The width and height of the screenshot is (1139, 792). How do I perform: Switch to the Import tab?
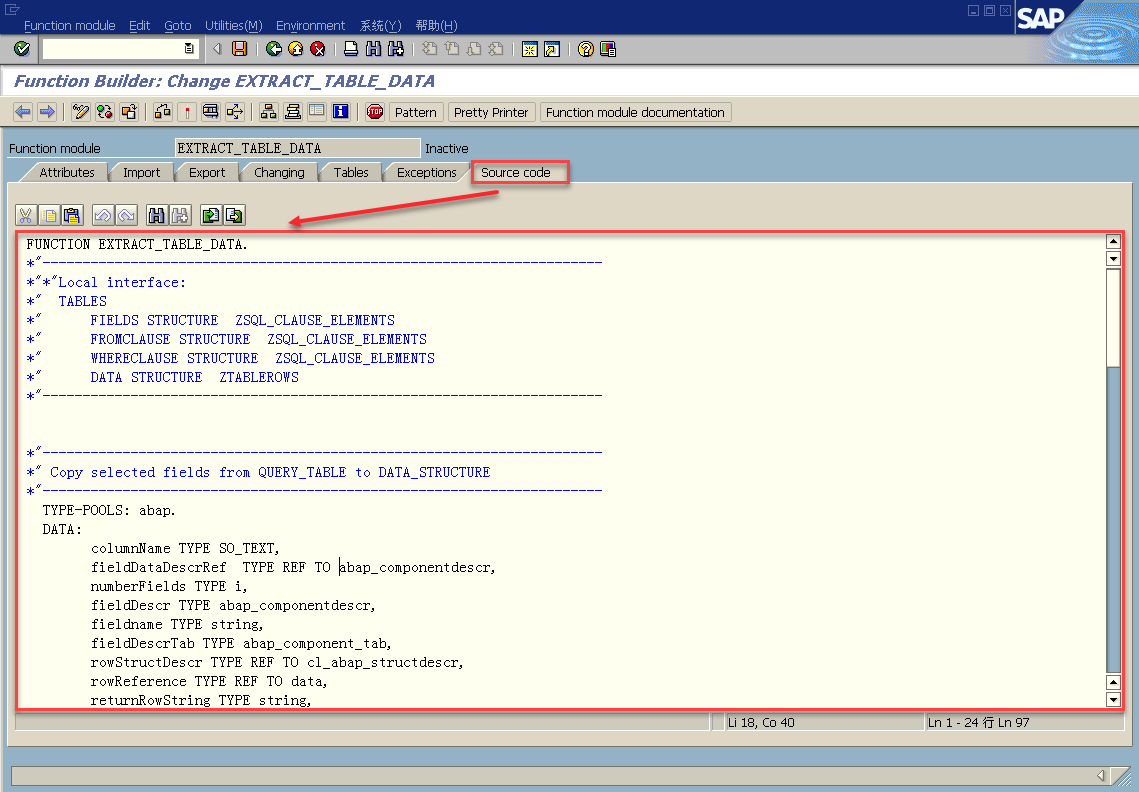(141, 173)
